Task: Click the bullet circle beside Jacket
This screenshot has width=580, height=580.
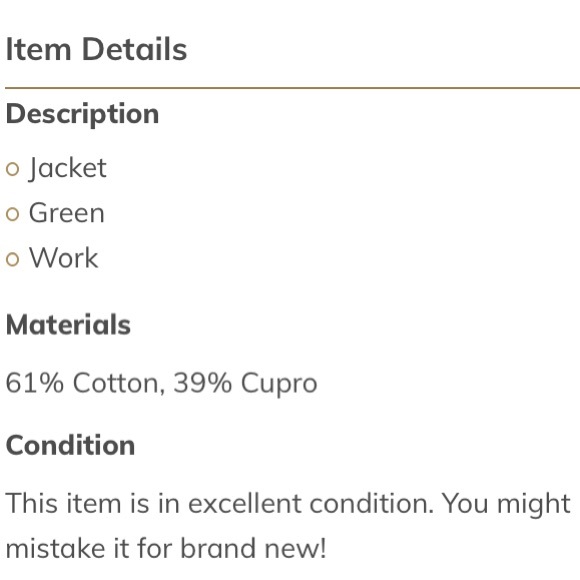Action: click(13, 169)
